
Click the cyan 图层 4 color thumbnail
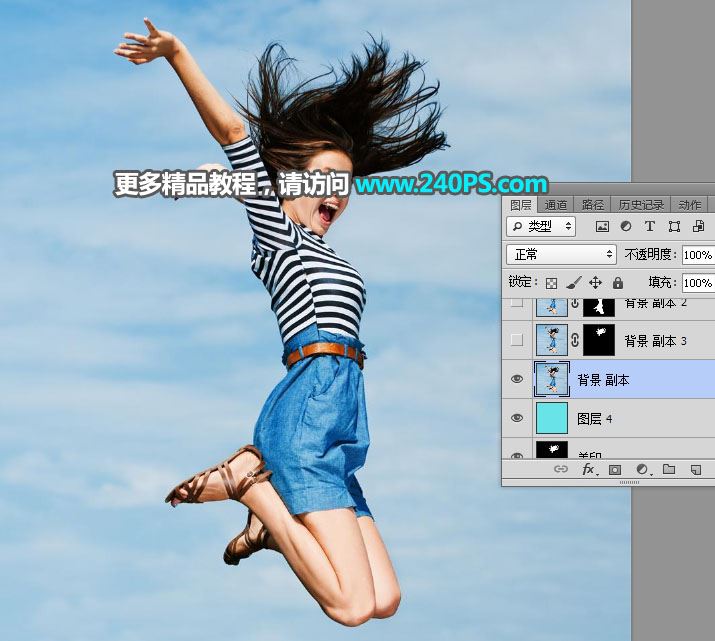point(552,418)
